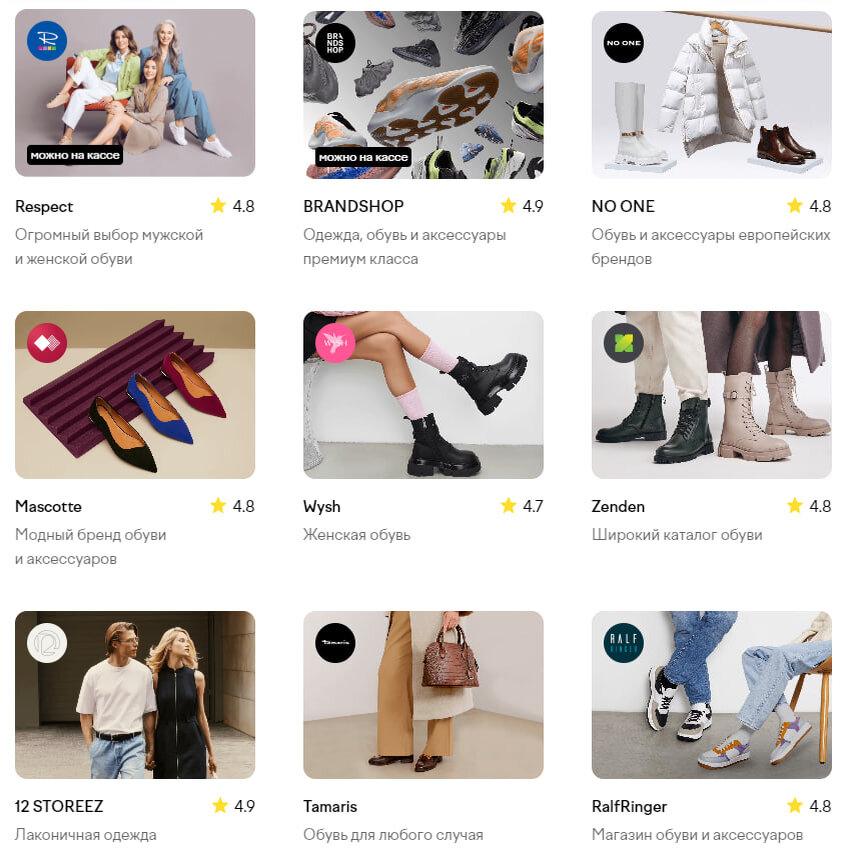Click the blue Respect brand logo badge
The height and width of the screenshot is (850, 853).
(x=47, y=41)
